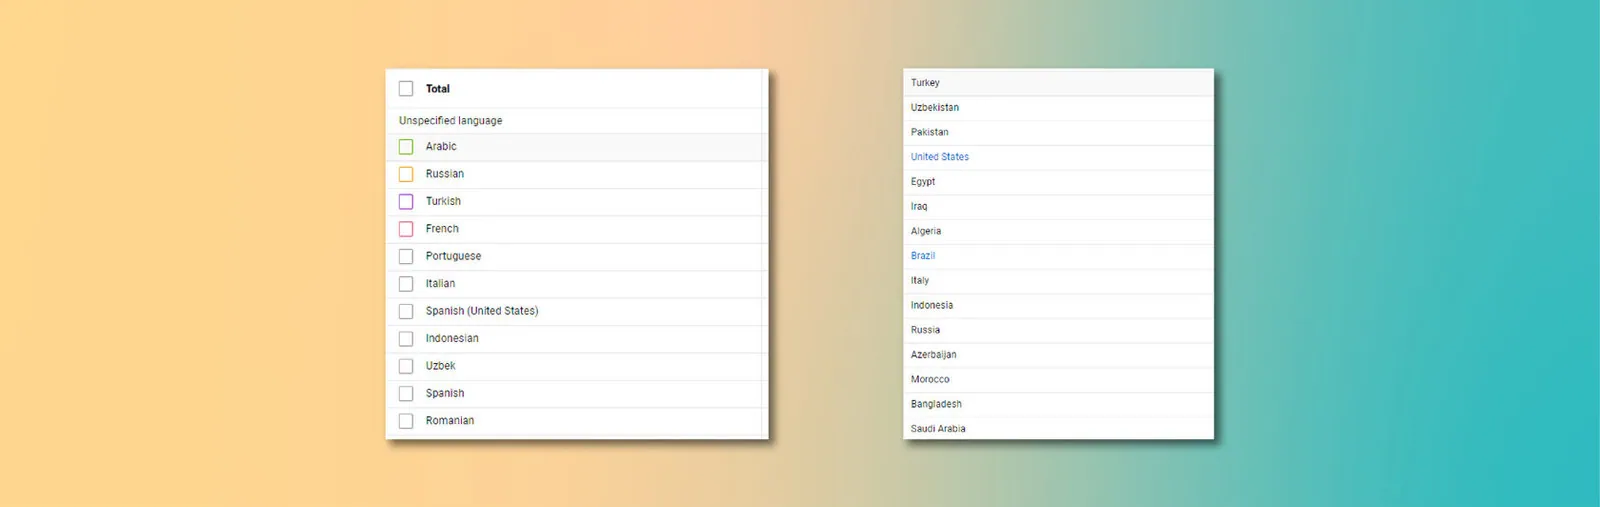The image size is (1600, 507).
Task: Click the Italian label text
Action: 440,284
